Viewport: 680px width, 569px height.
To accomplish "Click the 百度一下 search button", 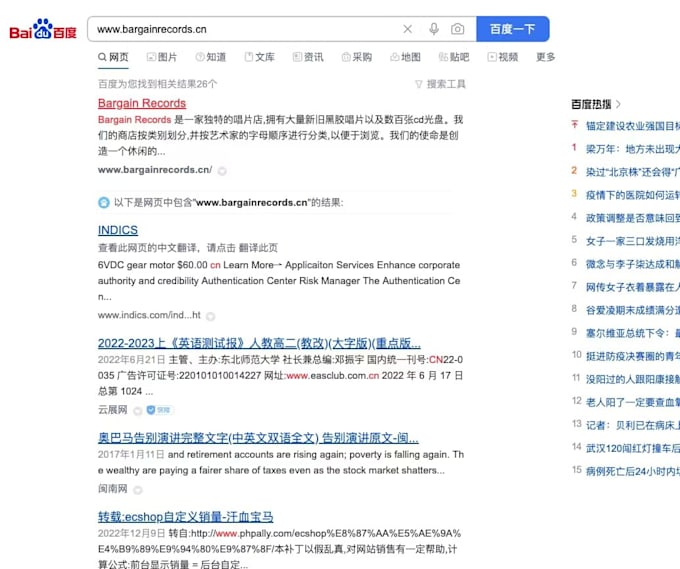I will (513, 29).
